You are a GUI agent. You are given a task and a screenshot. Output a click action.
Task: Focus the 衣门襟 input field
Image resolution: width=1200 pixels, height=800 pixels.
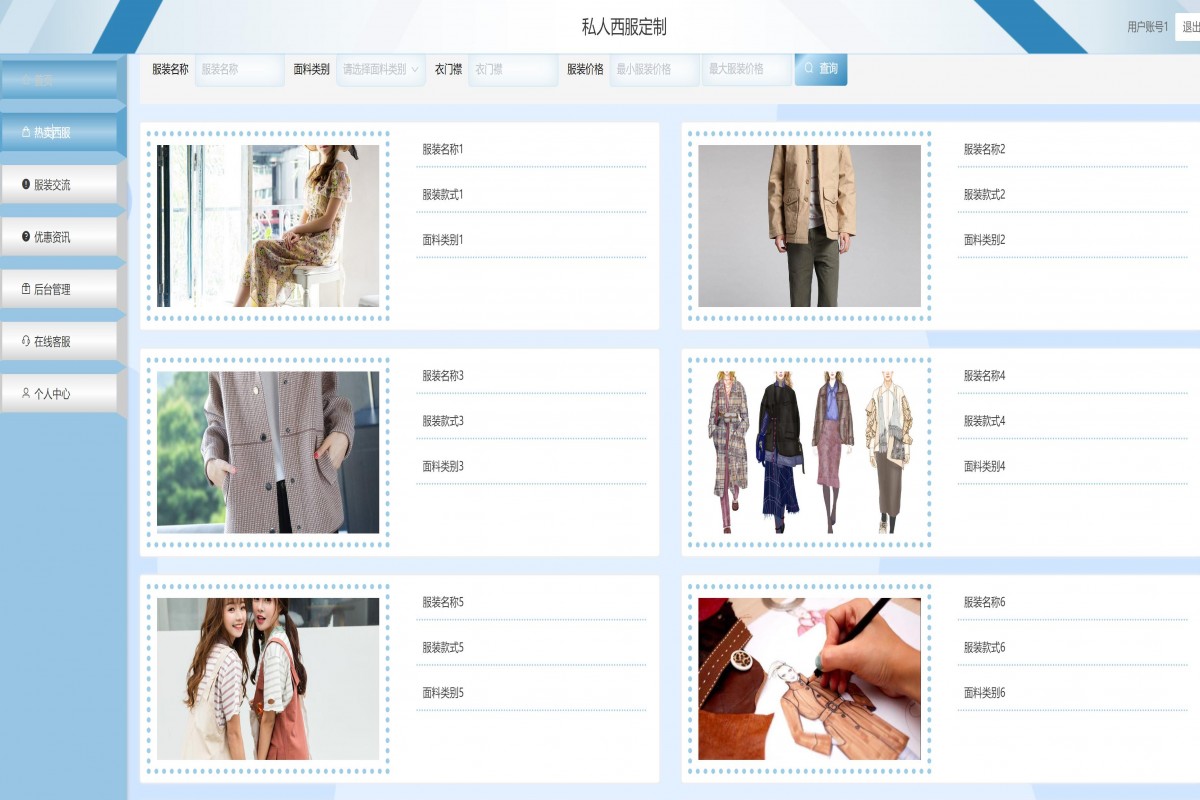tap(512, 69)
